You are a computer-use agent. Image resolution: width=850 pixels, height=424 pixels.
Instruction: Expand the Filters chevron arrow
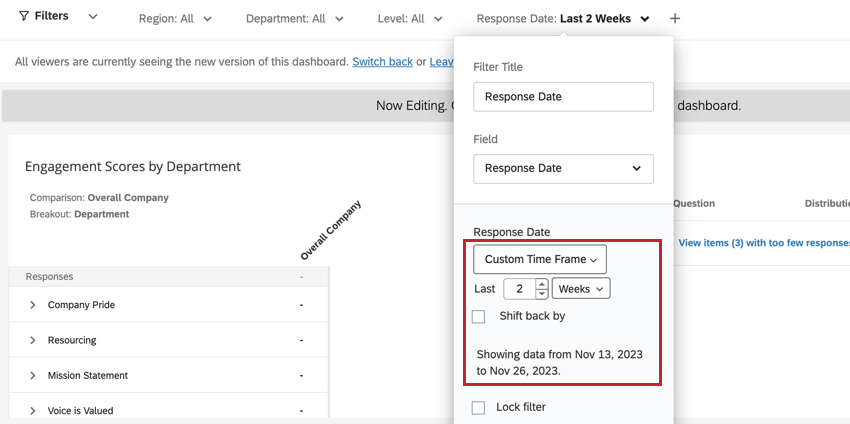(93, 17)
